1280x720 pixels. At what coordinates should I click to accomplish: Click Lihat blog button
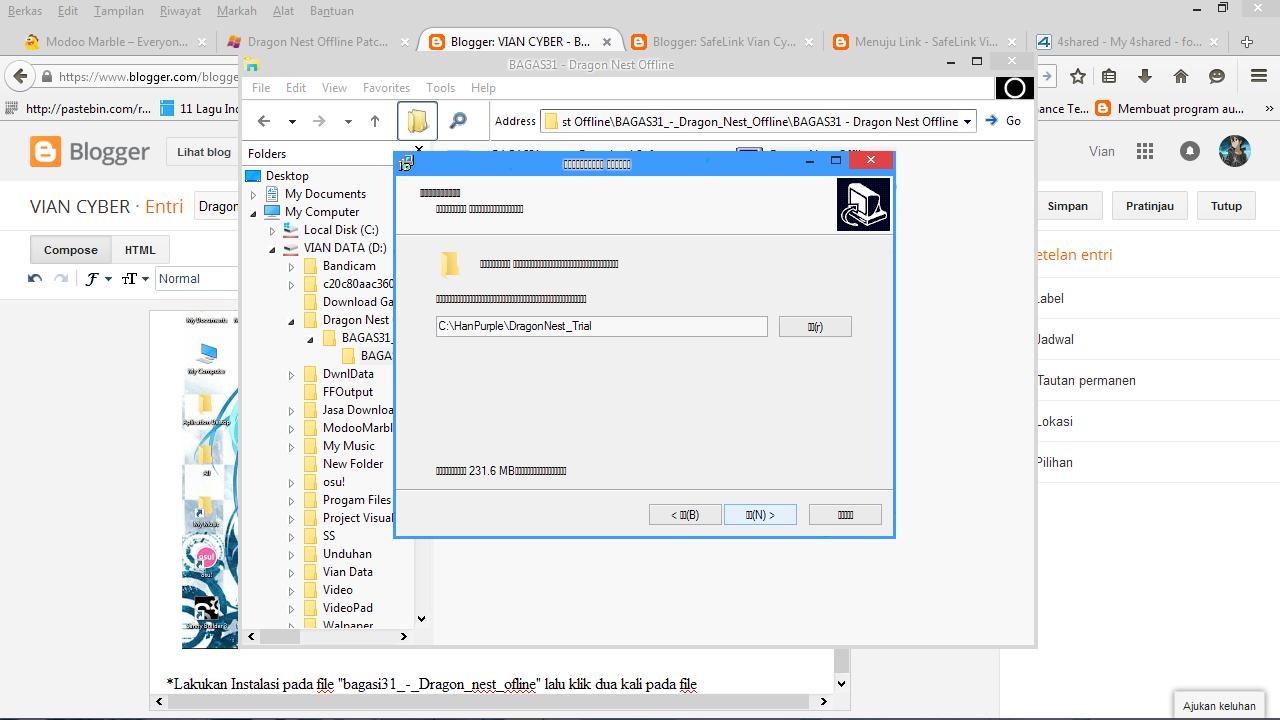click(204, 152)
